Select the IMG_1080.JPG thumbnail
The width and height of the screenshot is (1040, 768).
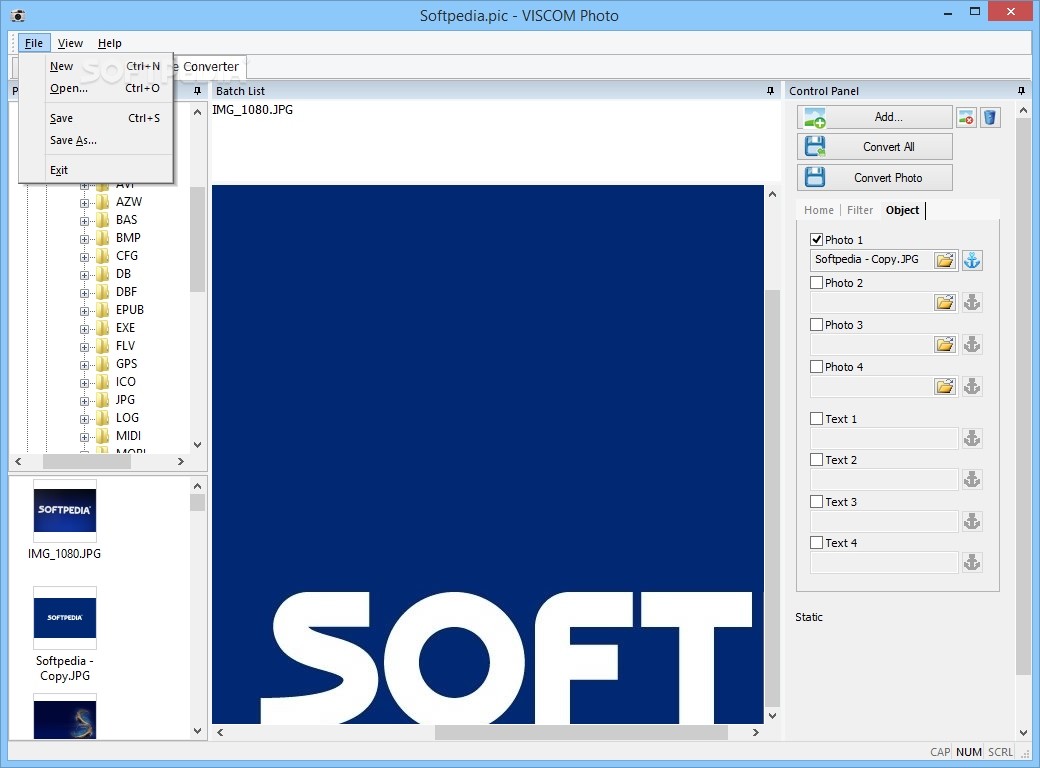pyautogui.click(x=65, y=511)
